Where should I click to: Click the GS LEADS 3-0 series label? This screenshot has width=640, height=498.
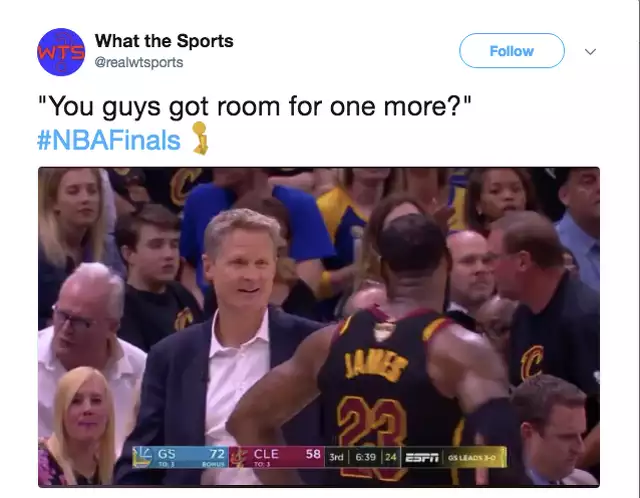click(472, 458)
